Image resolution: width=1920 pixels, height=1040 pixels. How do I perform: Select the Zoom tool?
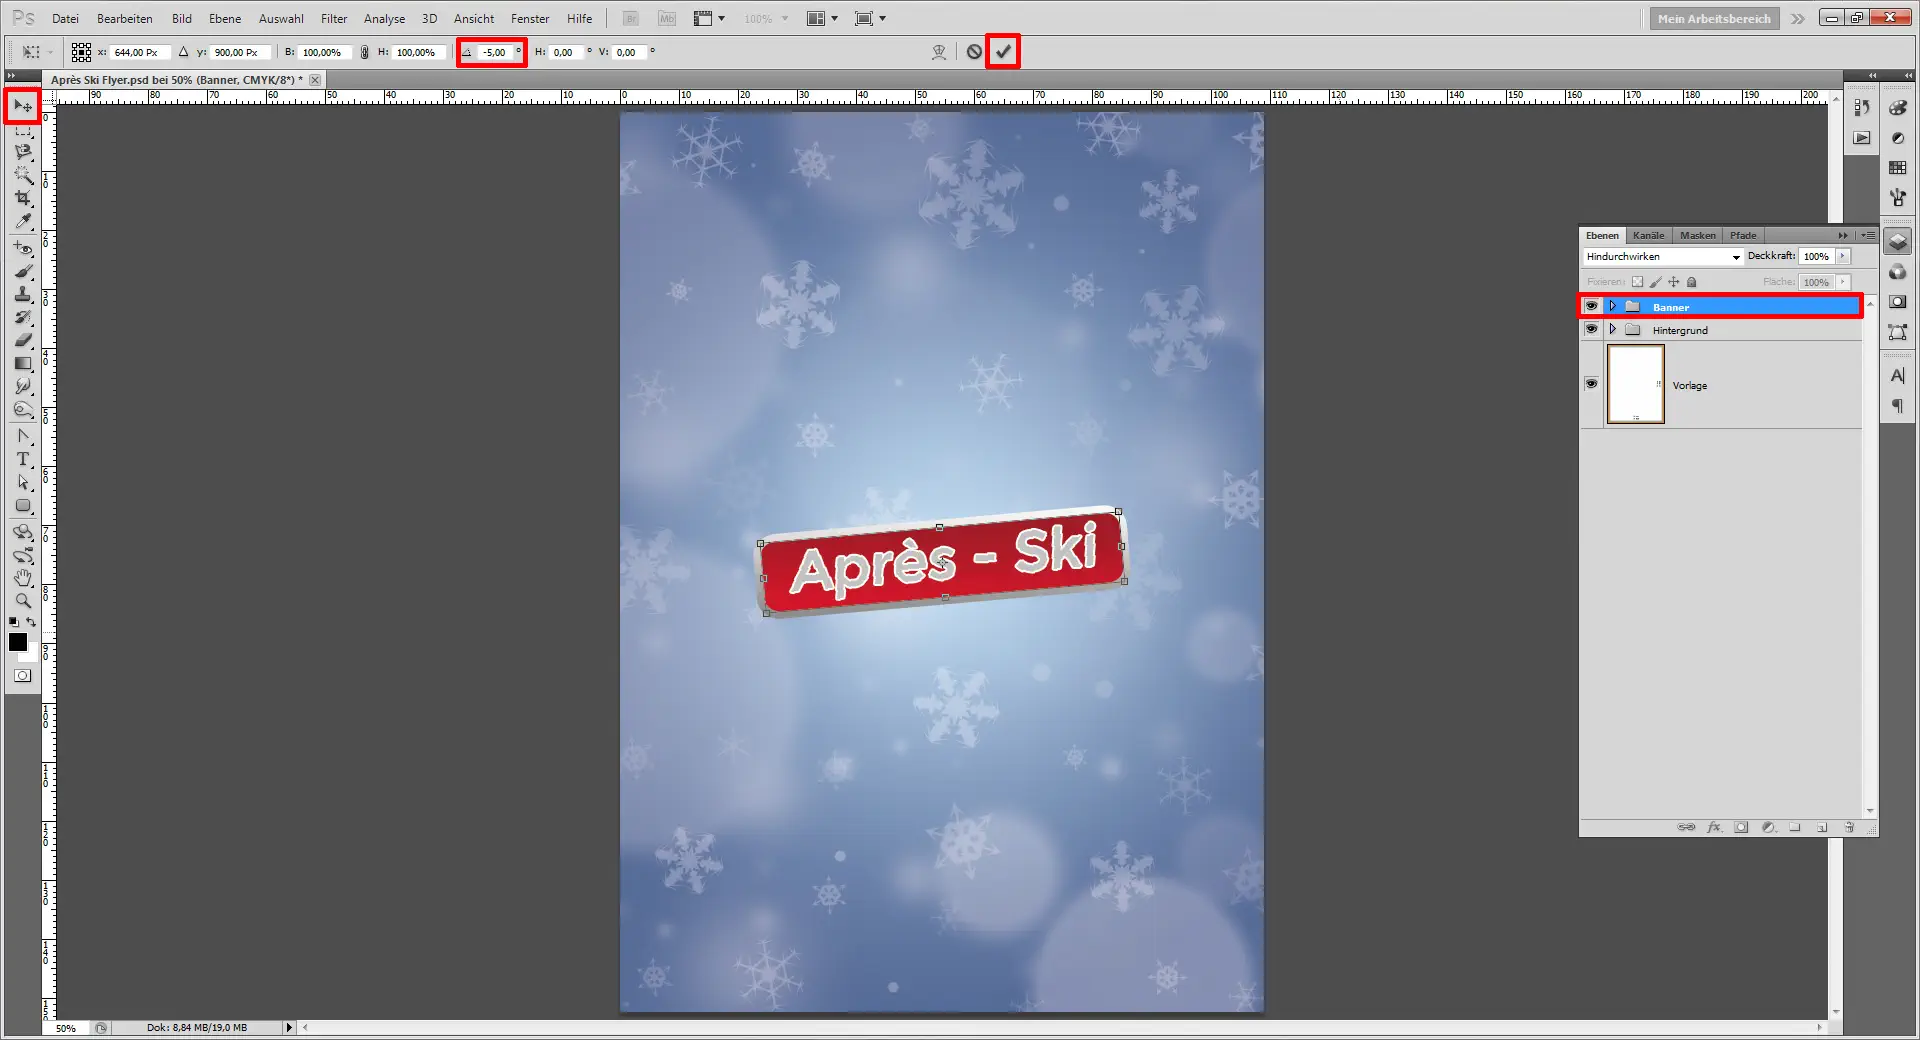[x=22, y=600]
